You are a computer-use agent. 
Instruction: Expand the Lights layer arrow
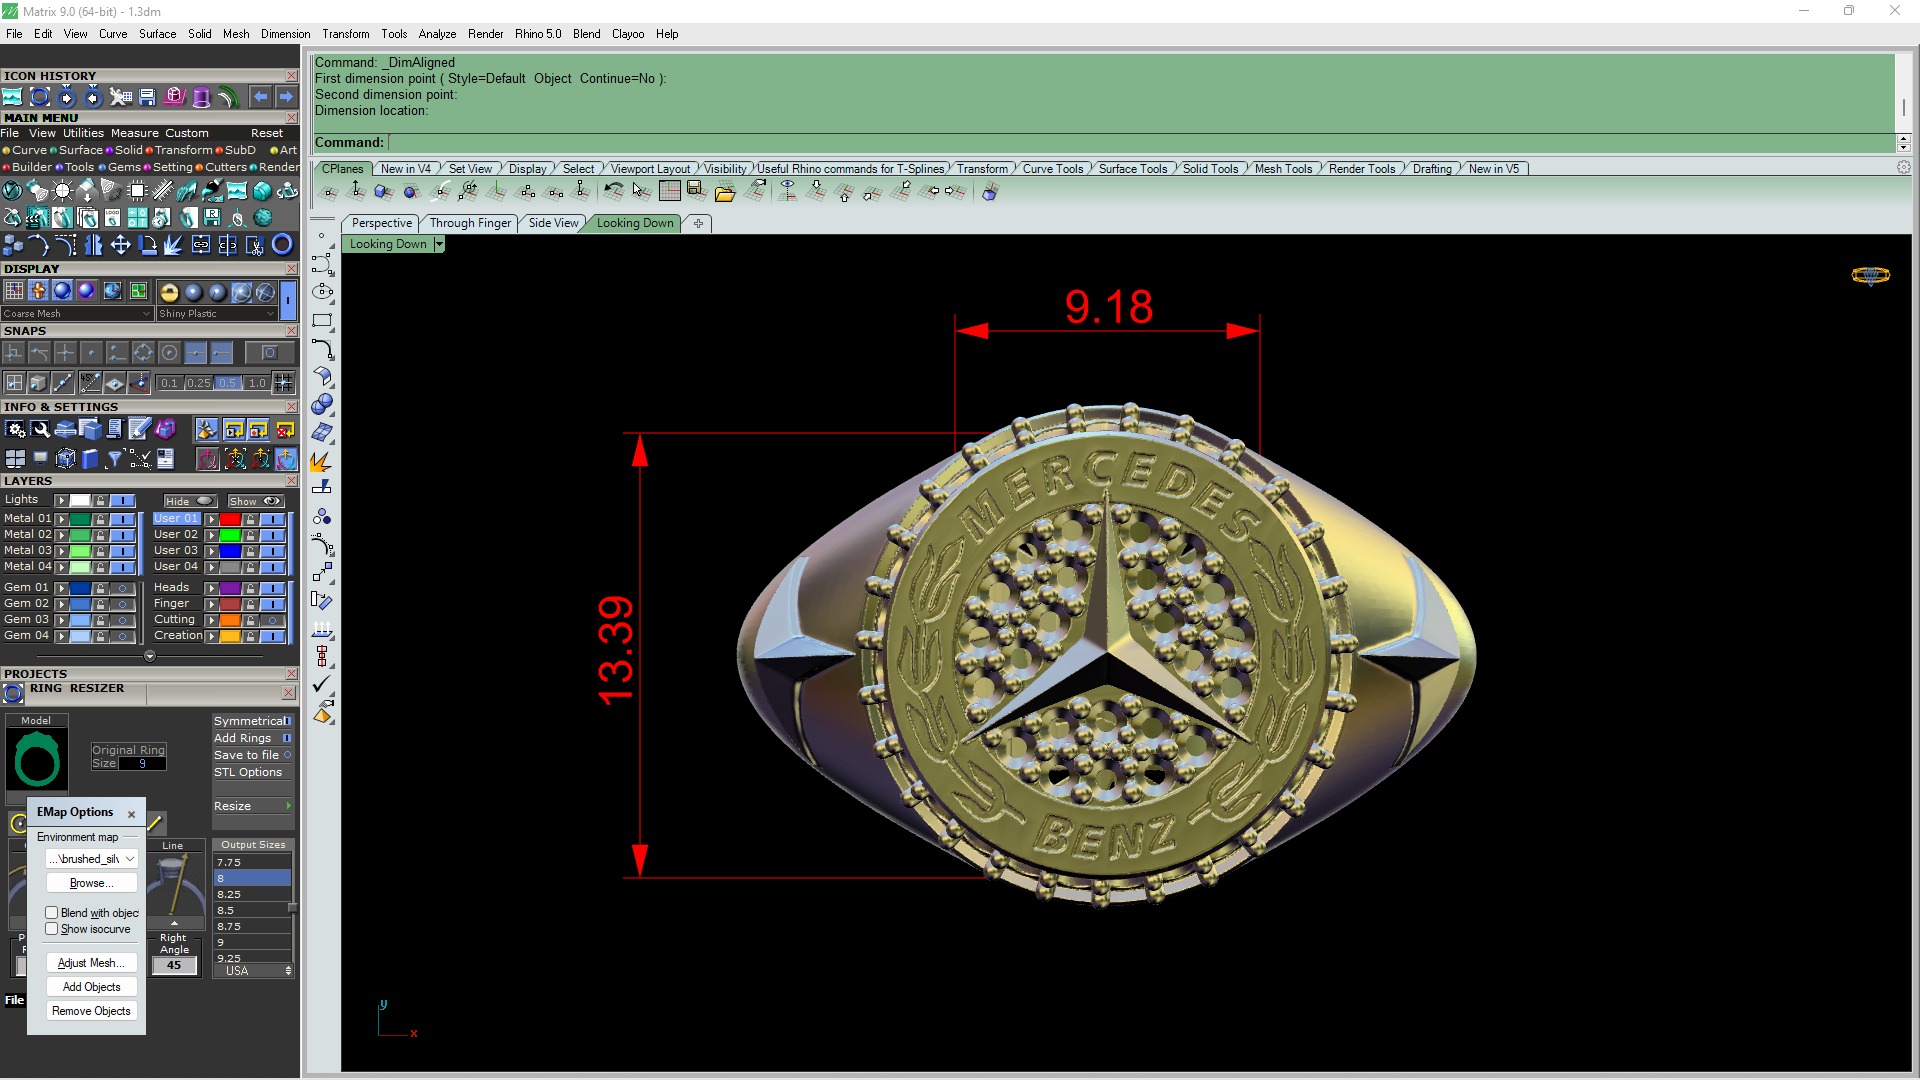[61, 501]
